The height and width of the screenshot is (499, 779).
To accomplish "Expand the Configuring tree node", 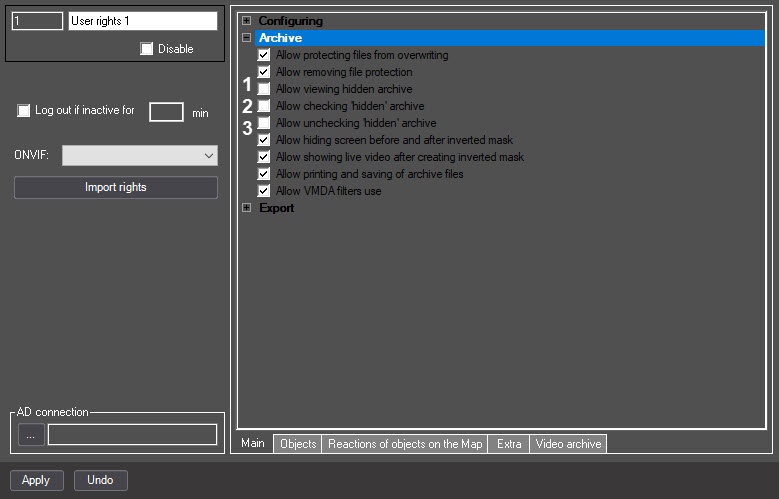I will click(x=246, y=20).
